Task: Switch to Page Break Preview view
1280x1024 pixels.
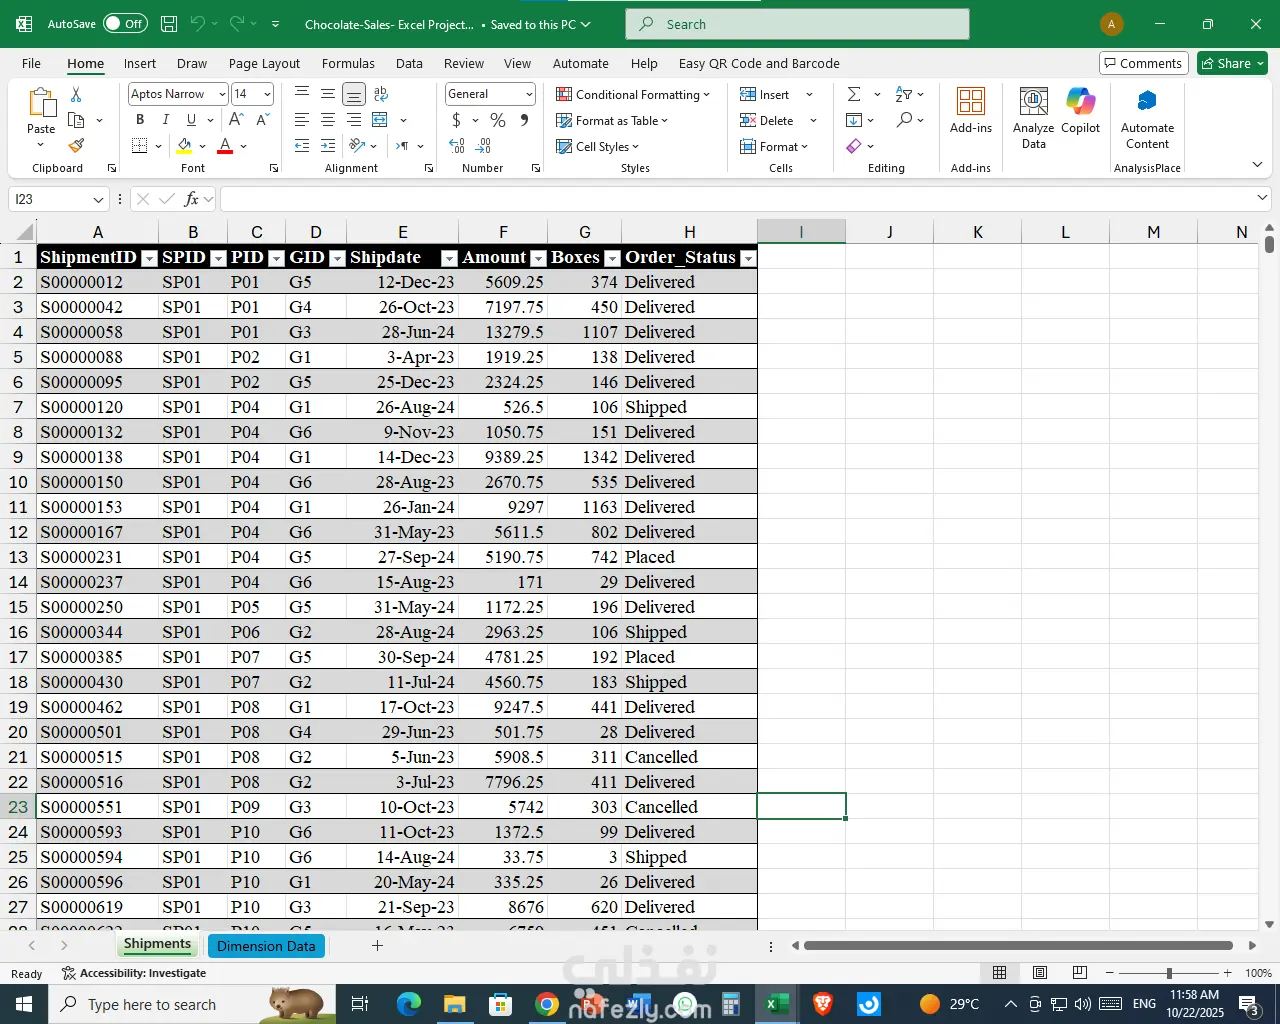Action: click(1080, 973)
